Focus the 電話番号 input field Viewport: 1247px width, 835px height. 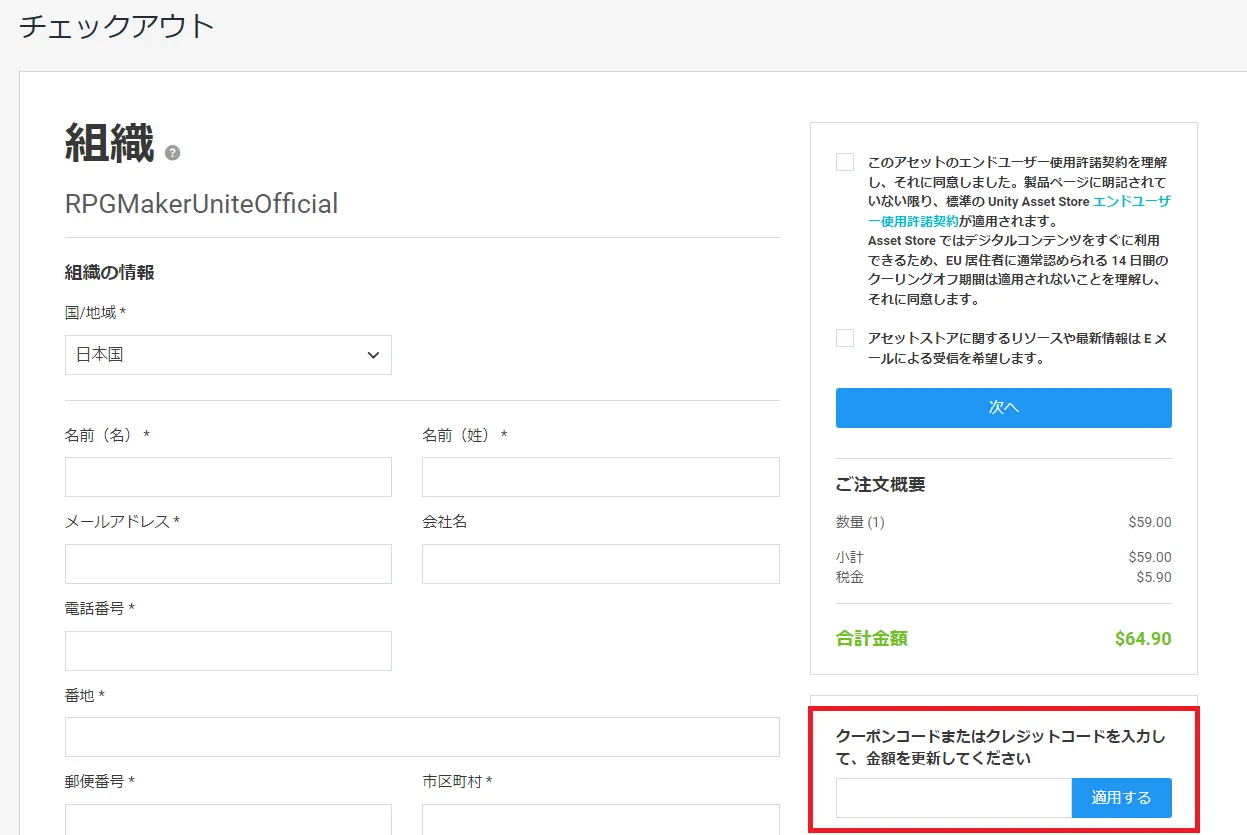click(x=228, y=651)
